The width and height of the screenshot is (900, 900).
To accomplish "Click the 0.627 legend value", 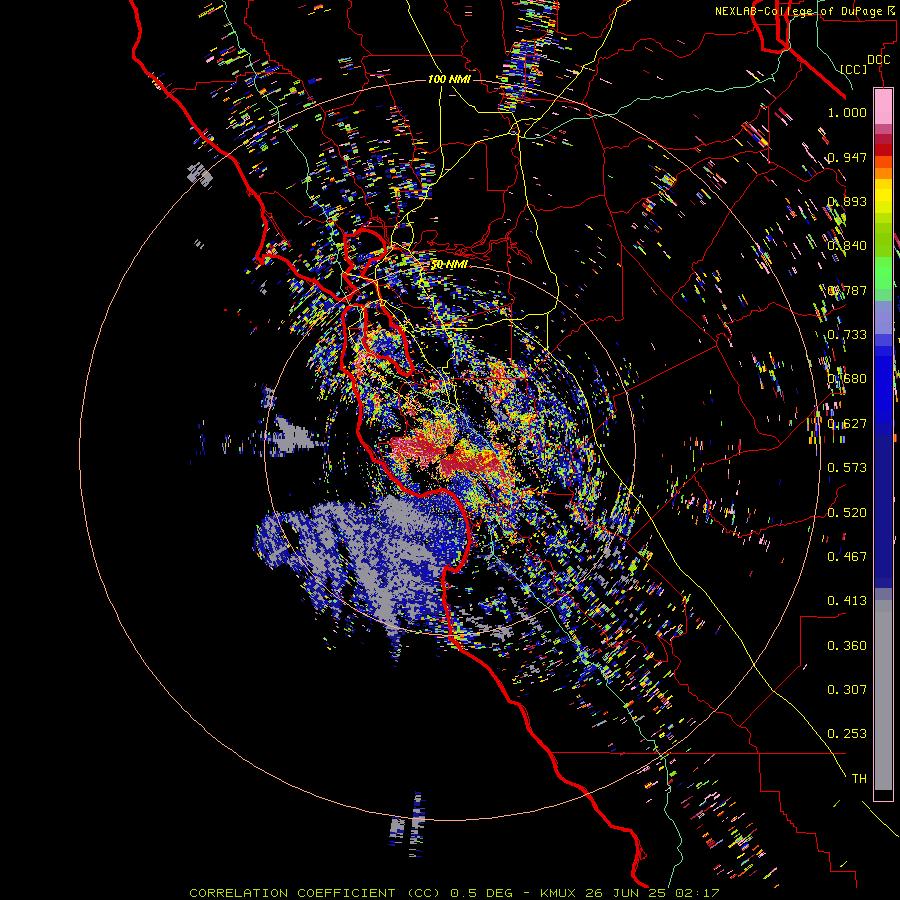I will pyautogui.click(x=847, y=424).
